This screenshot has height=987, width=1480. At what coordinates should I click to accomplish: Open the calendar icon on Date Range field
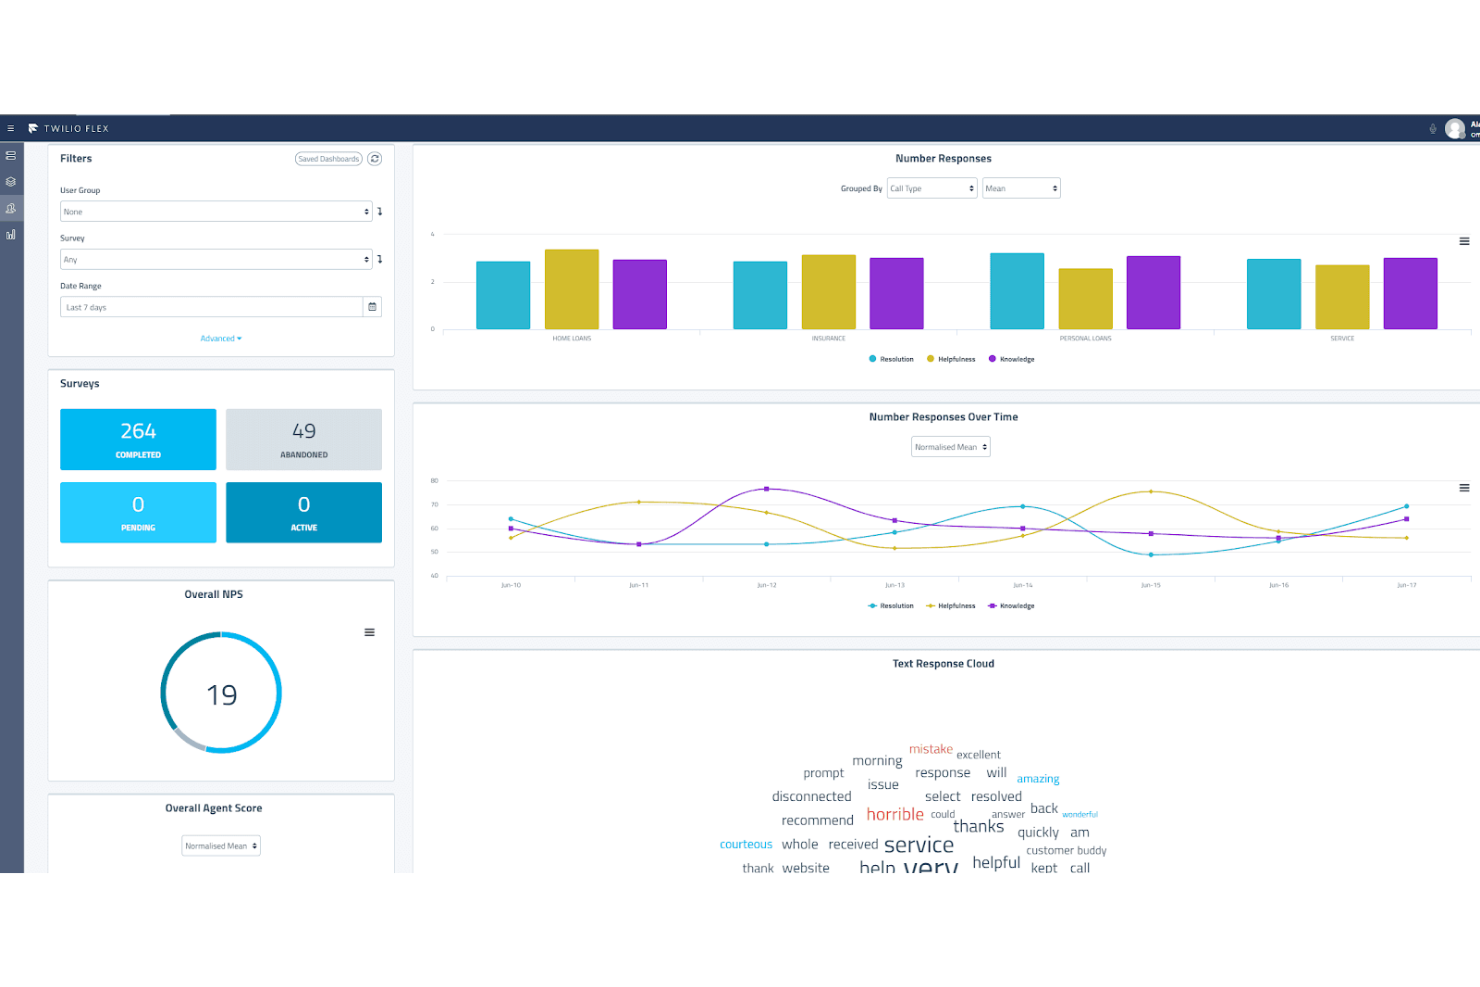(372, 306)
